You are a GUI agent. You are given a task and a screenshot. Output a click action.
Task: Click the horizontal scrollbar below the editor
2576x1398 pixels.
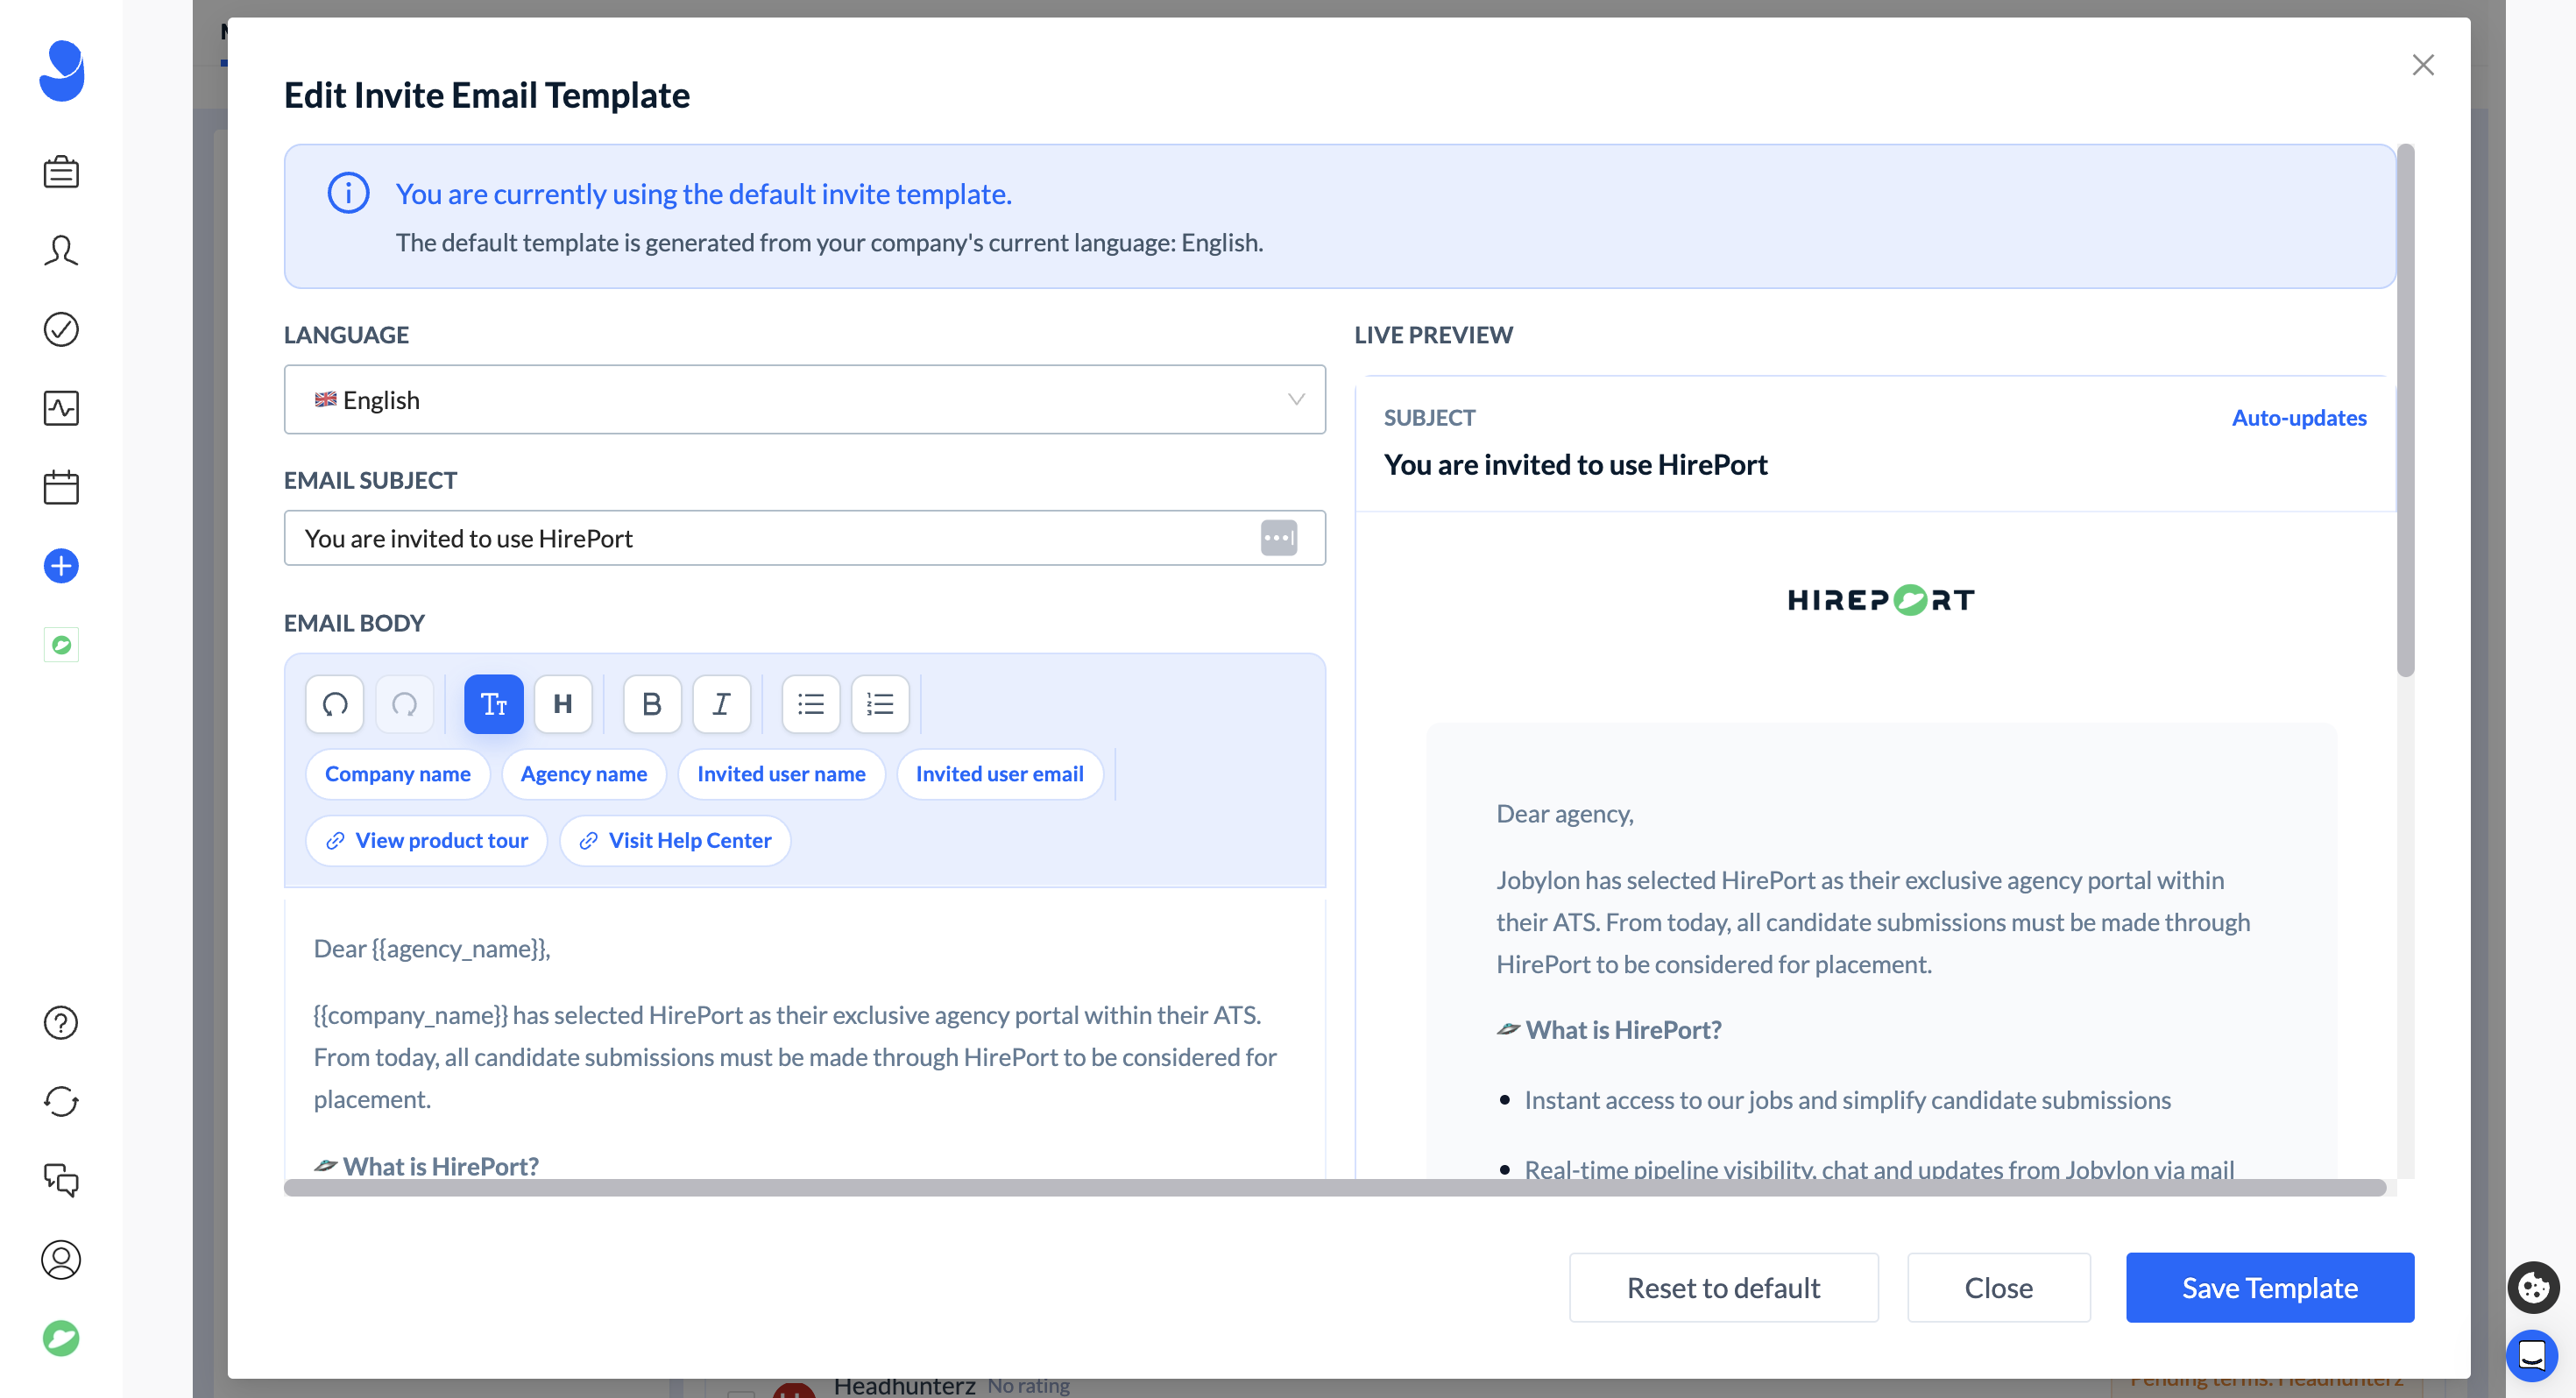click(x=1335, y=1187)
